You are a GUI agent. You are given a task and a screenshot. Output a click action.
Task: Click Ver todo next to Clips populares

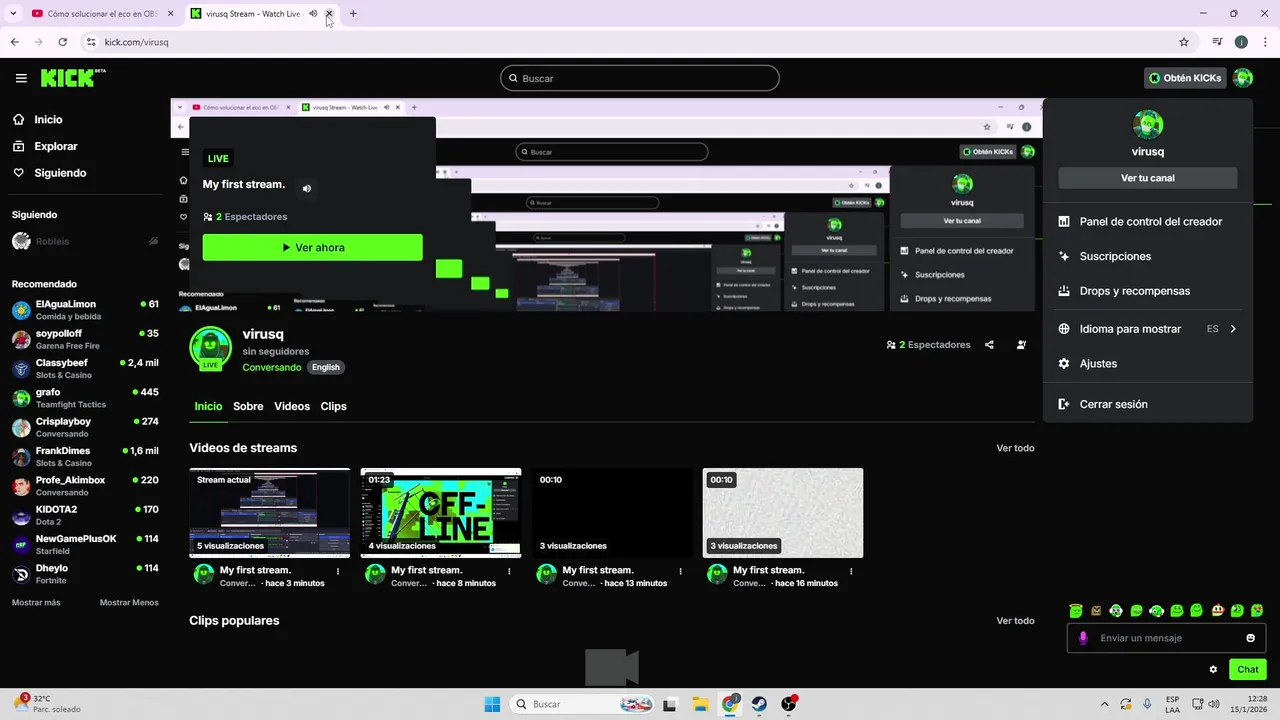pyautogui.click(x=1015, y=621)
